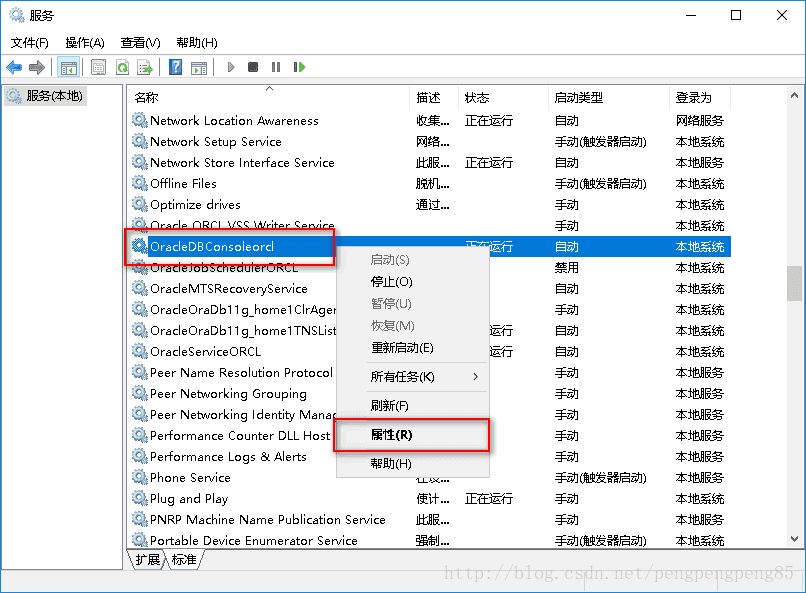The height and width of the screenshot is (593, 806).
Task: Click the services app icon in title bar
Action: coord(16,15)
